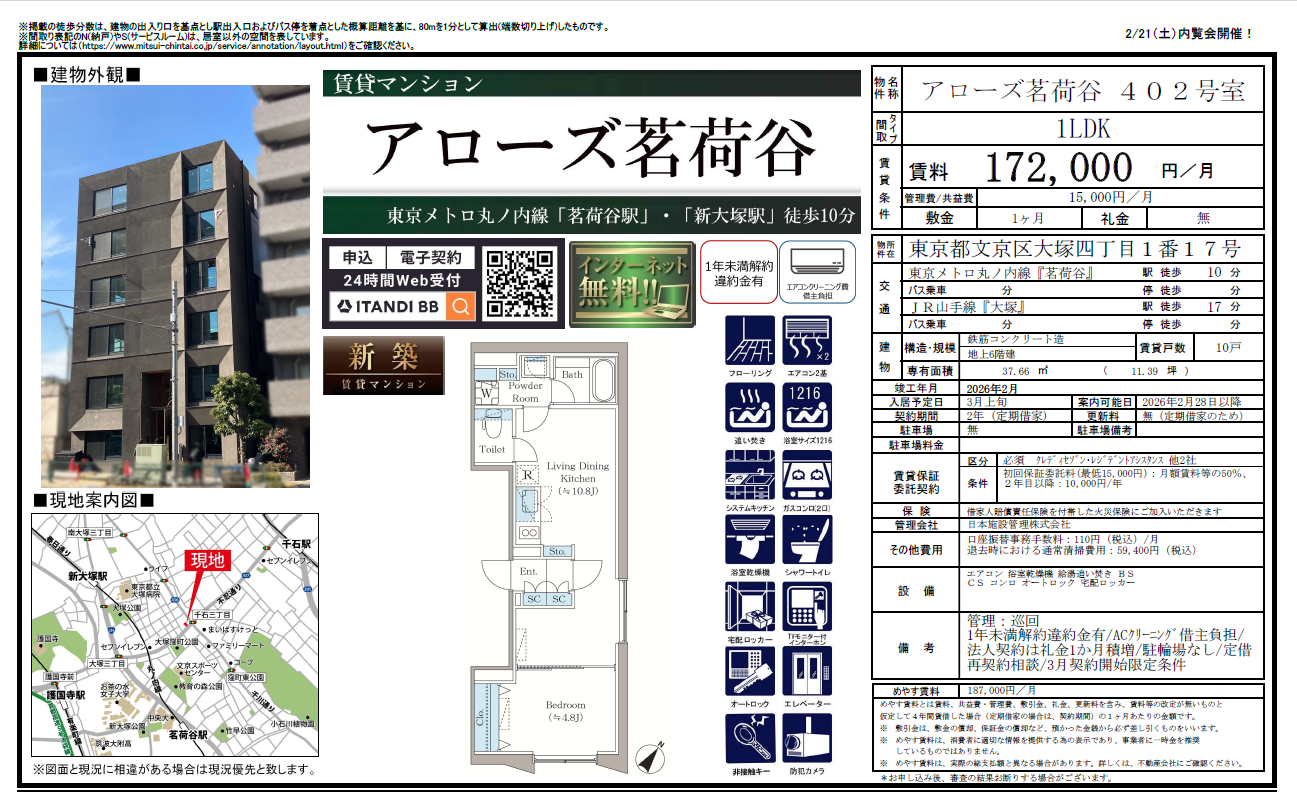
Task: Click the red 現地 marker on map
Action: (x=208, y=561)
